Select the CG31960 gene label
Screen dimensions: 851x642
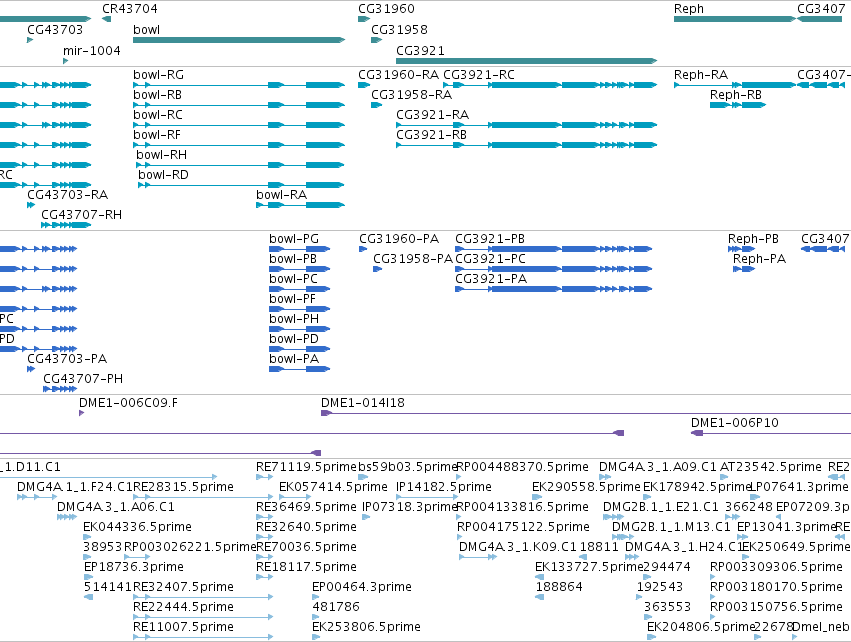coord(386,9)
